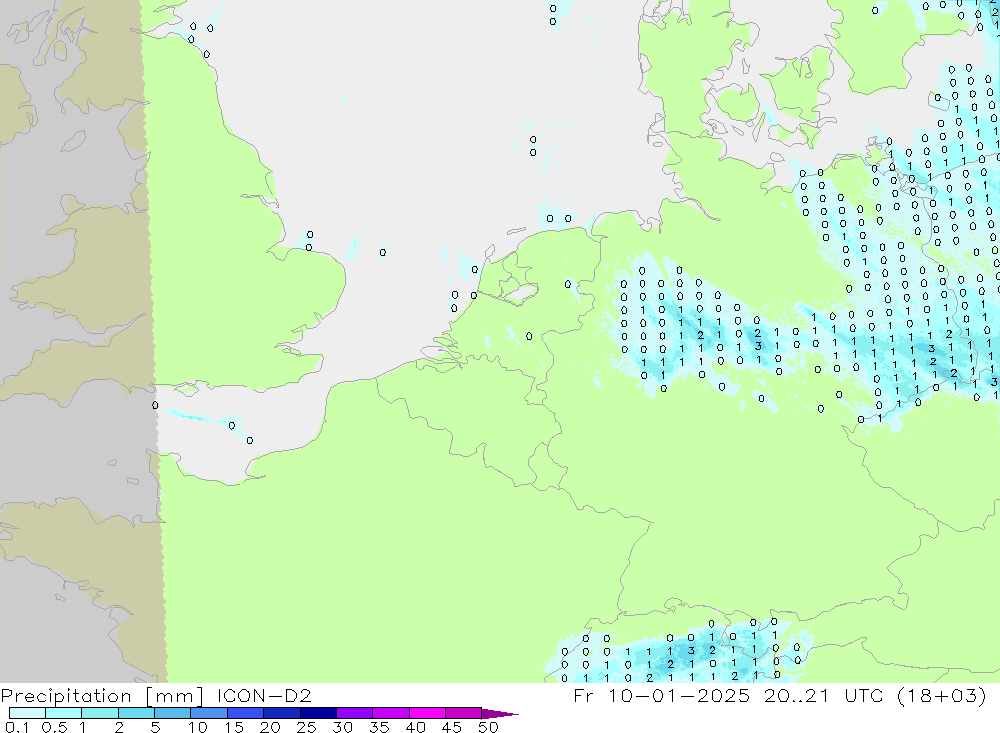Click the "Fr" weekday label
The width and height of the screenshot is (1000, 733).
coord(583,695)
